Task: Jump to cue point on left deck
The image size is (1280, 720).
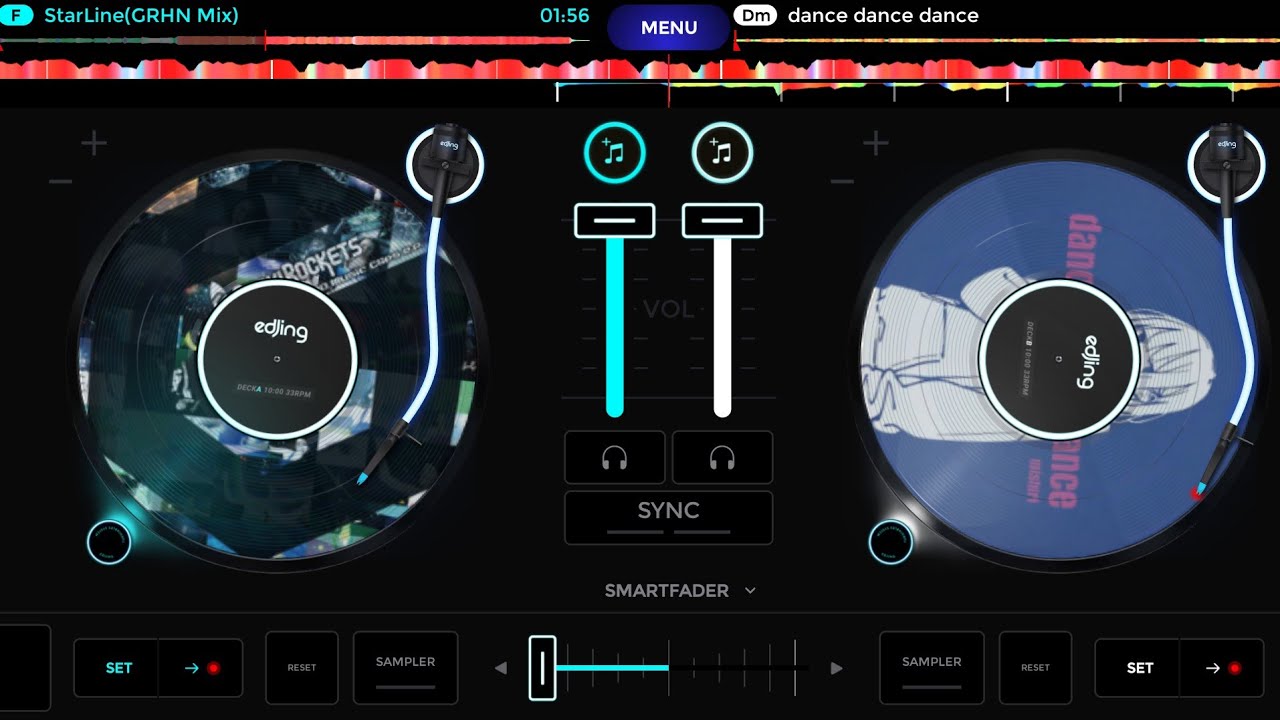Action: tap(201, 668)
